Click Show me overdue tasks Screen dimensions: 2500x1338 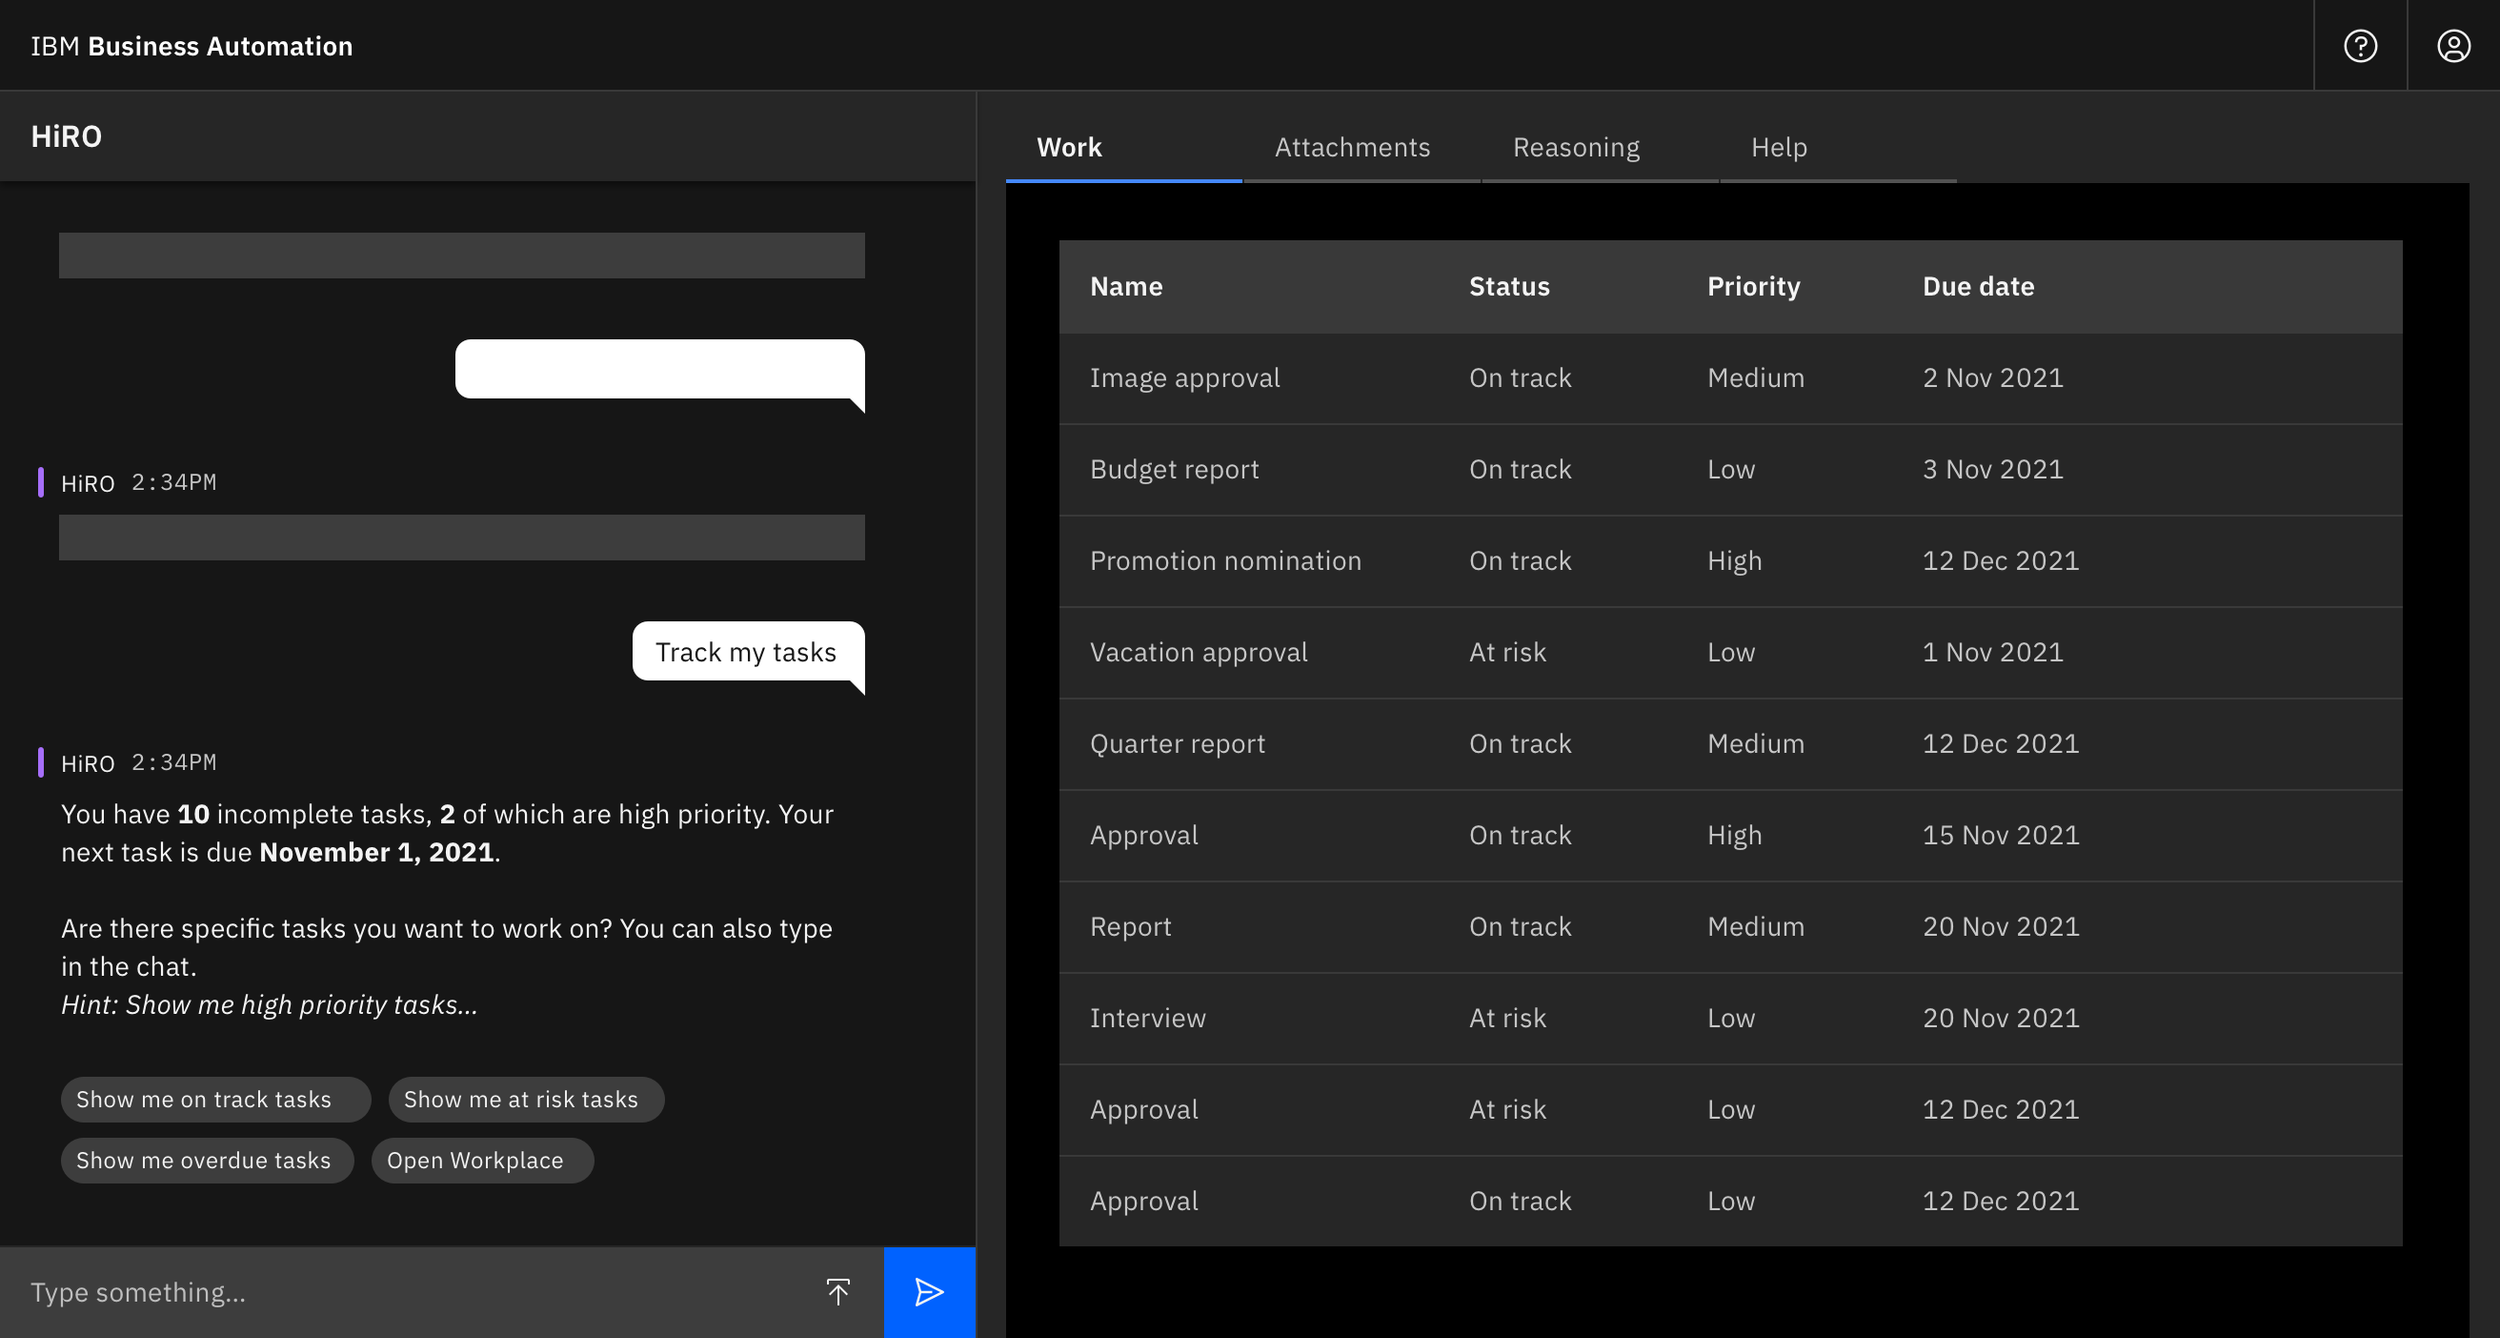(208, 1160)
